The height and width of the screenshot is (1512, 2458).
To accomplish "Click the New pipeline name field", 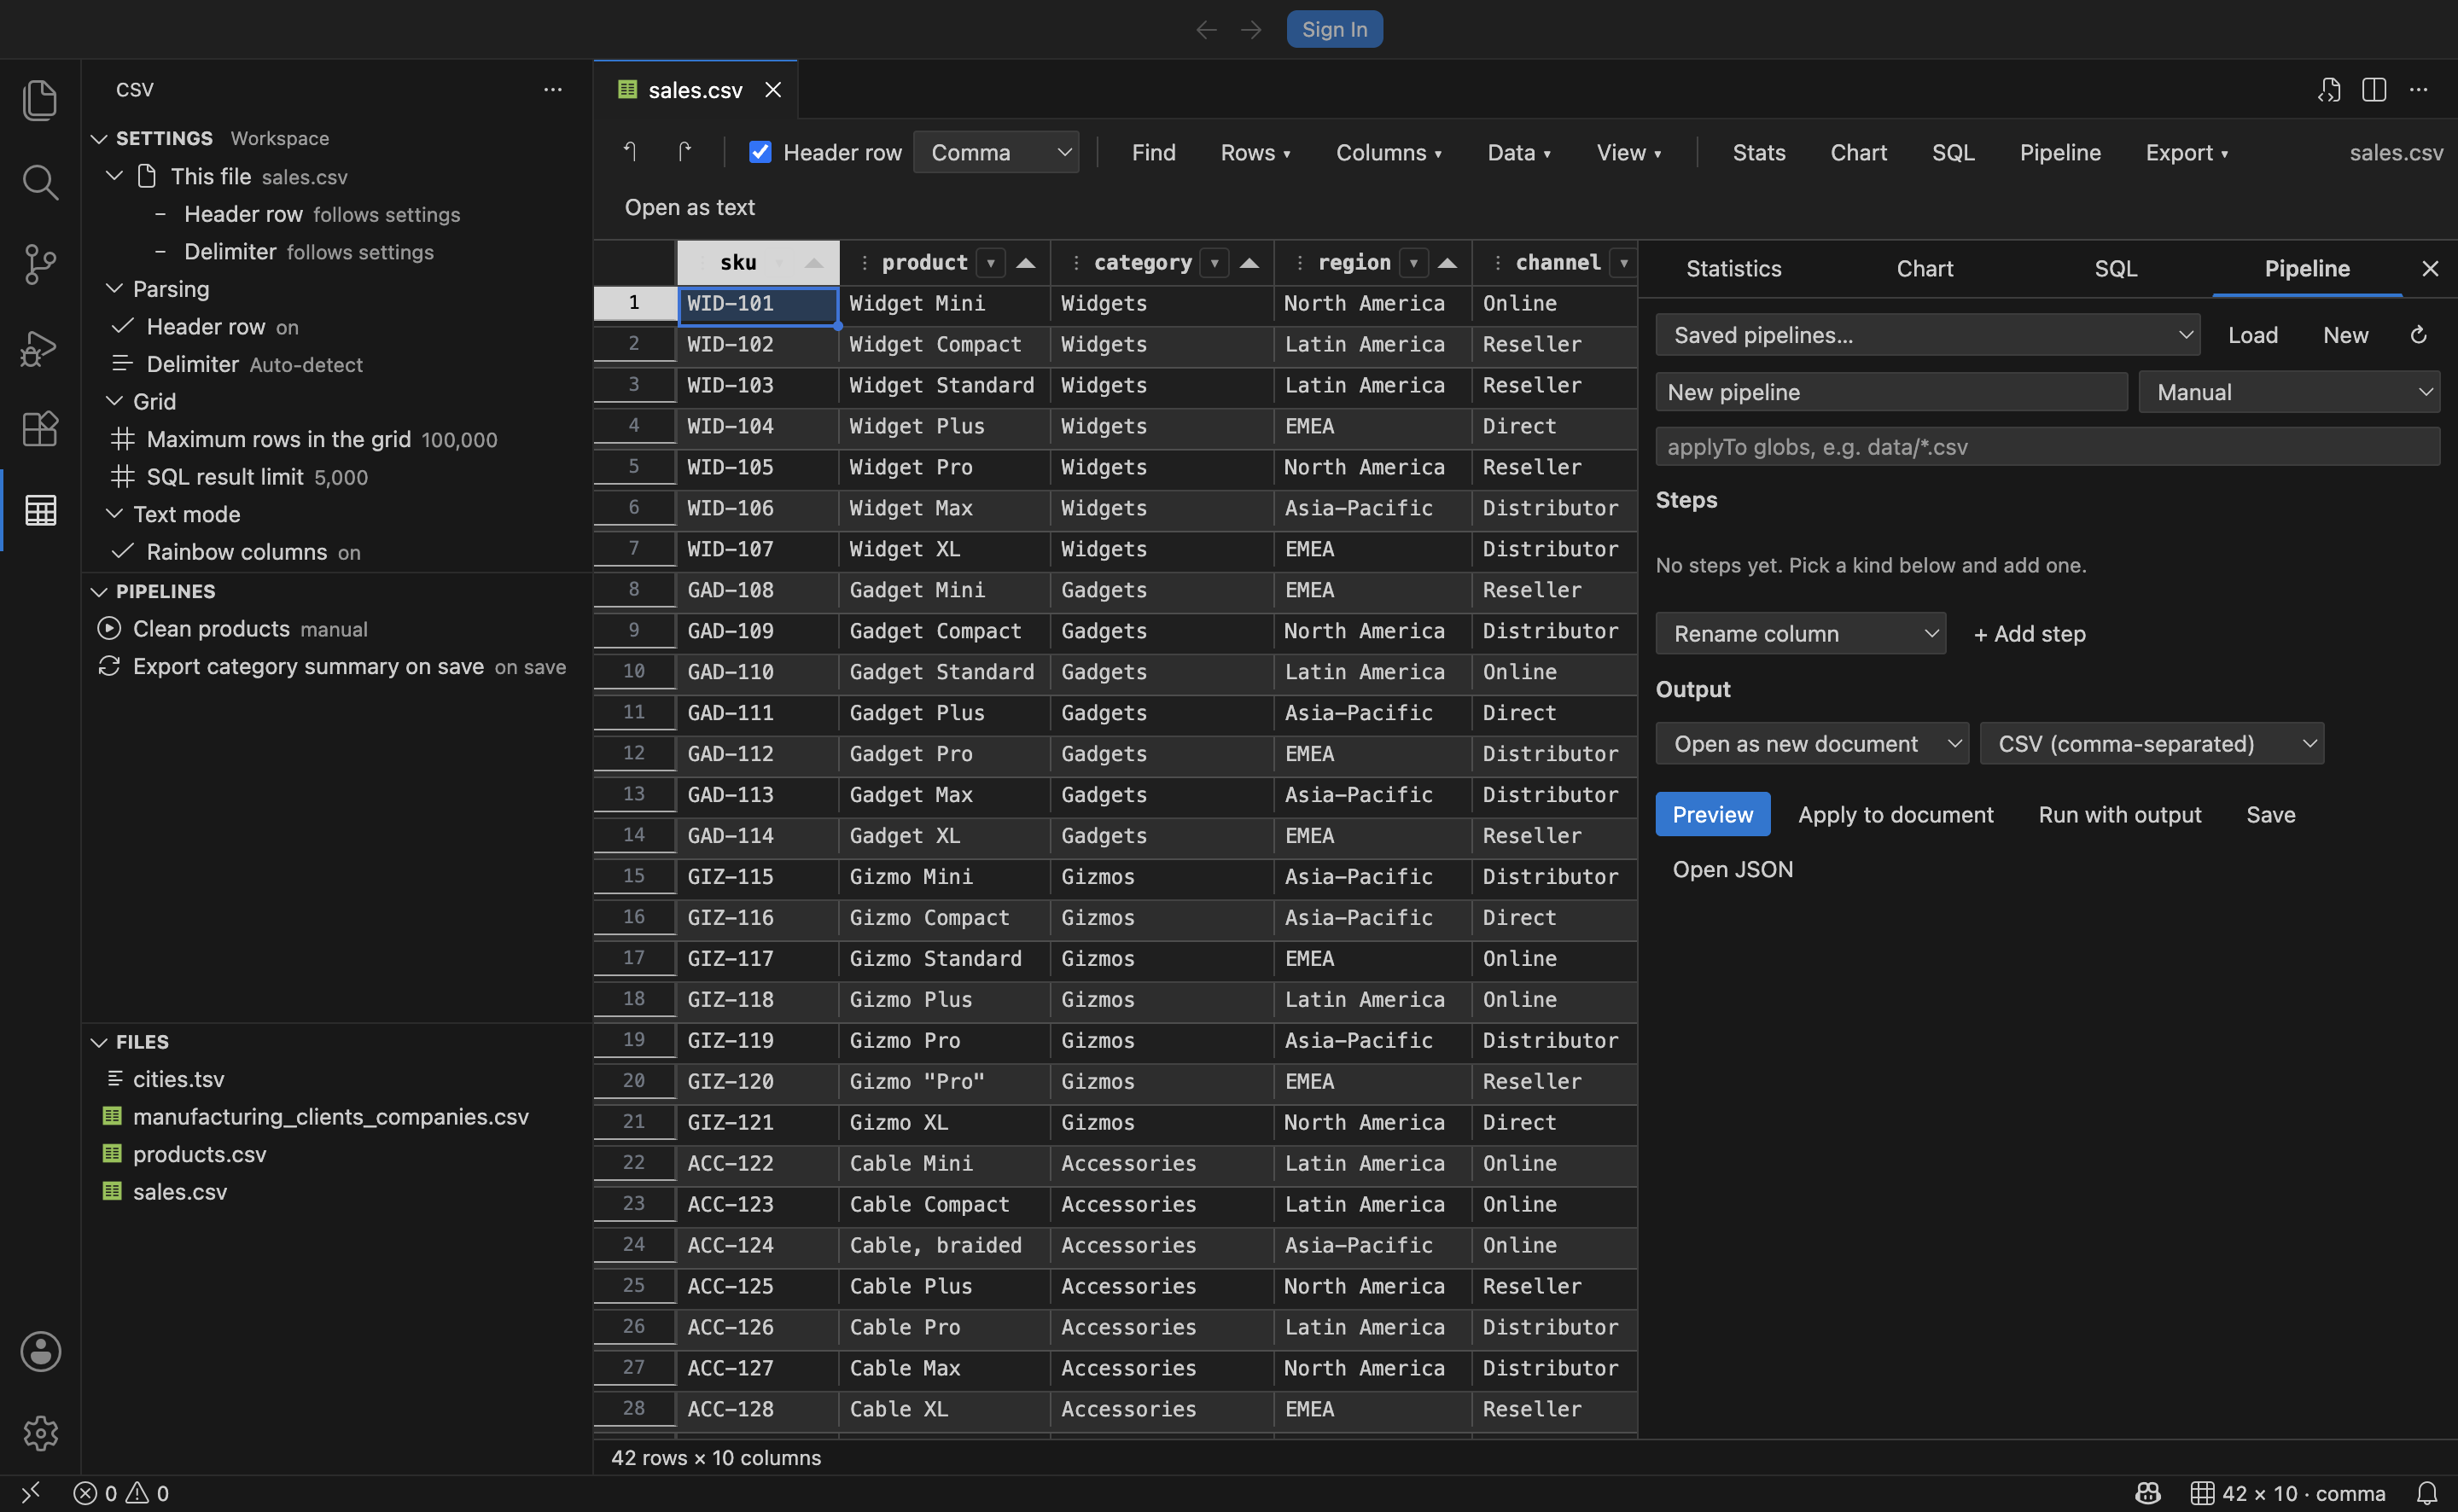I will coord(1892,392).
